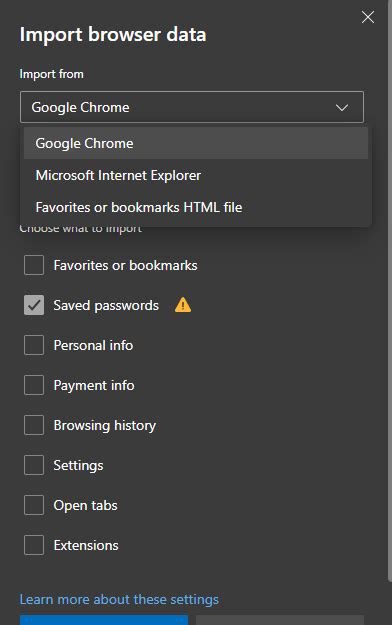Select Google Chrome from the dropdown list
Image resolution: width=392 pixels, height=625 pixels.
coord(196,143)
